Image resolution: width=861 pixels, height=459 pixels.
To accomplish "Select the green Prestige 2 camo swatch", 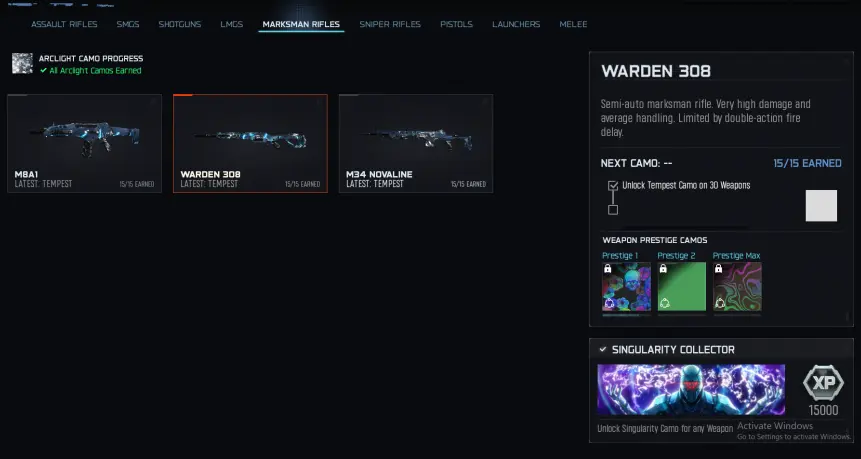I will [x=681, y=287].
